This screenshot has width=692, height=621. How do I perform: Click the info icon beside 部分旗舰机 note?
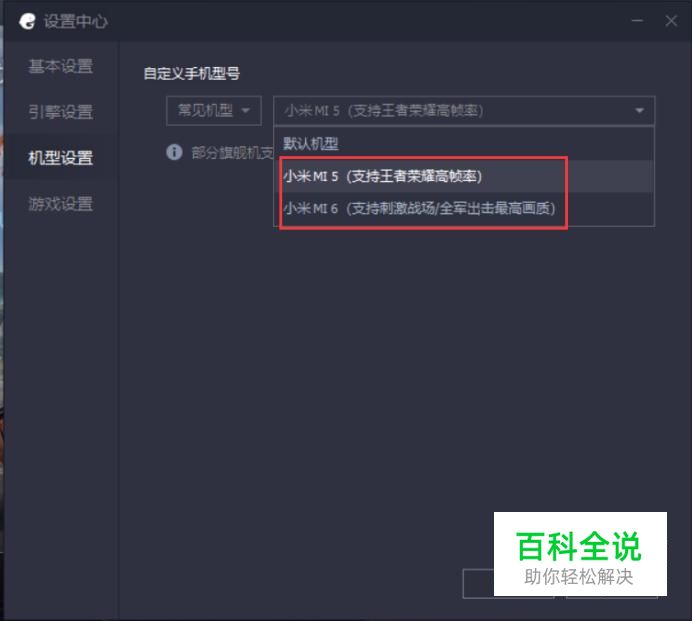[x=174, y=152]
